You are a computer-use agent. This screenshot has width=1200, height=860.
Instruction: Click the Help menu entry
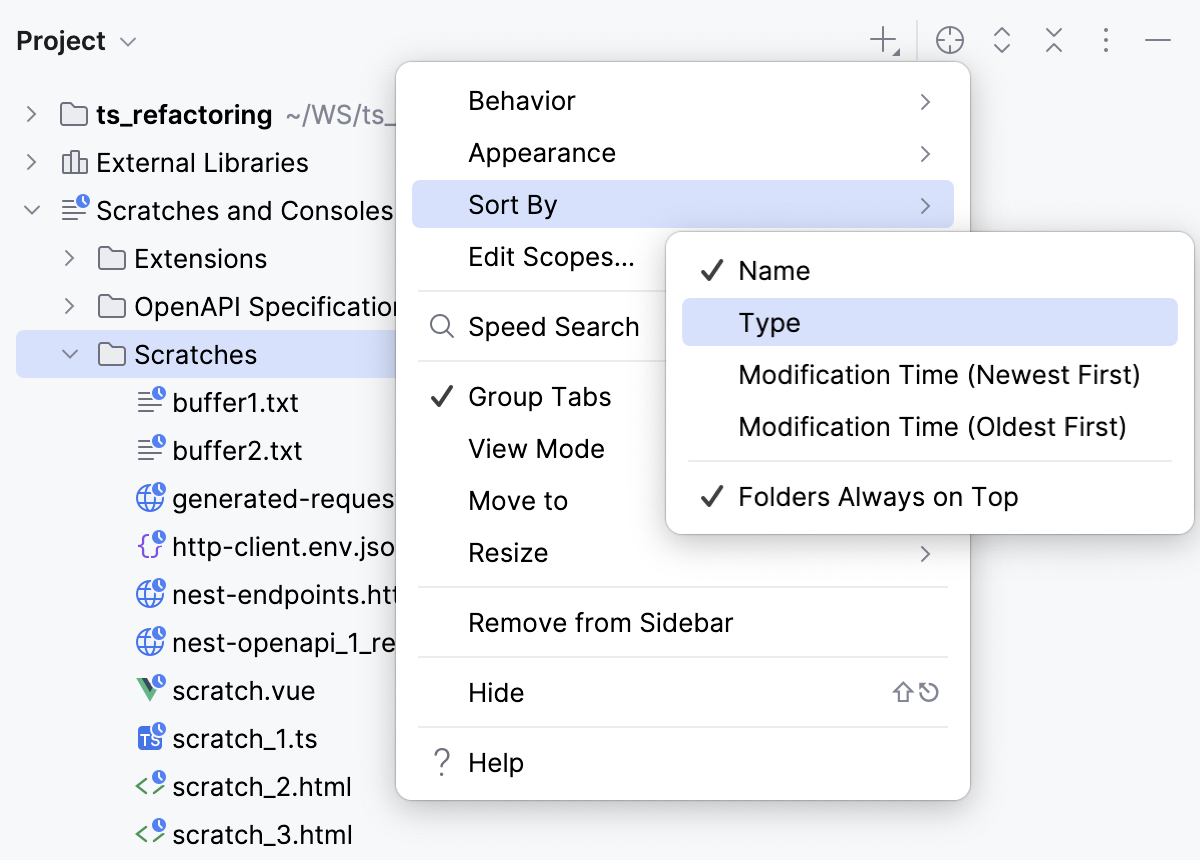(x=495, y=763)
